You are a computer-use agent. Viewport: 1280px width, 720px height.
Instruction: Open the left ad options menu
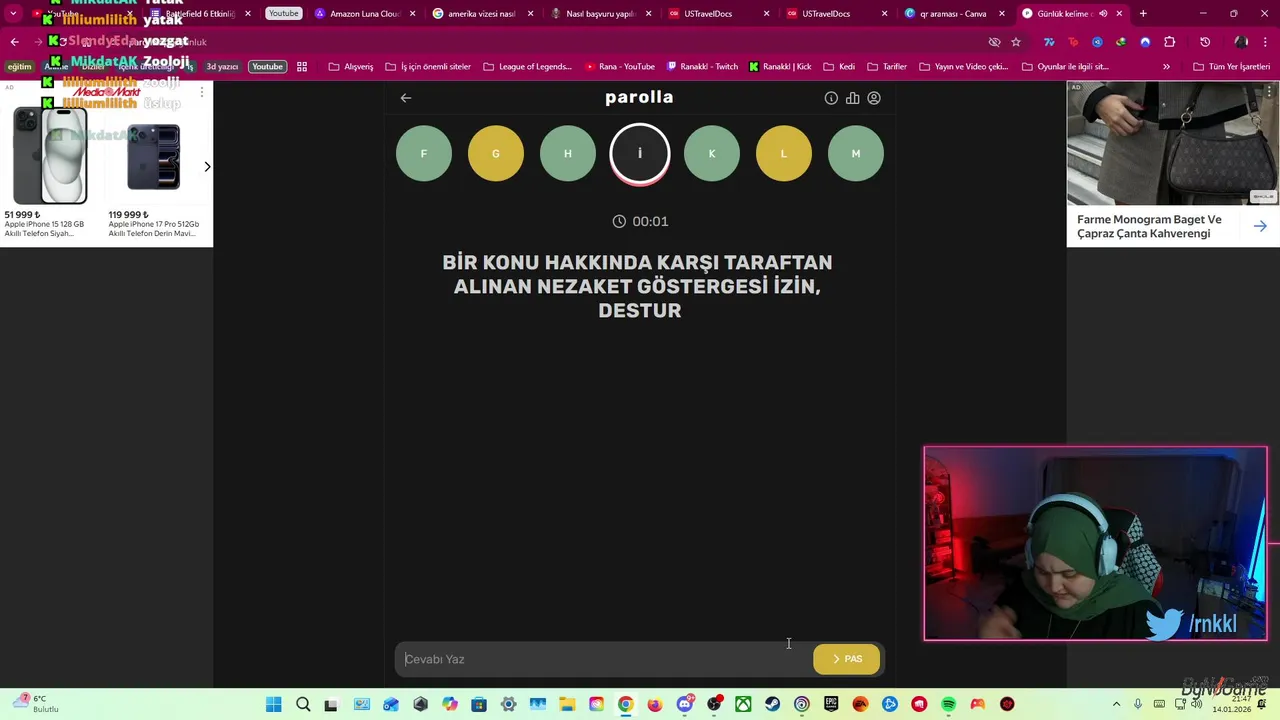(x=202, y=91)
